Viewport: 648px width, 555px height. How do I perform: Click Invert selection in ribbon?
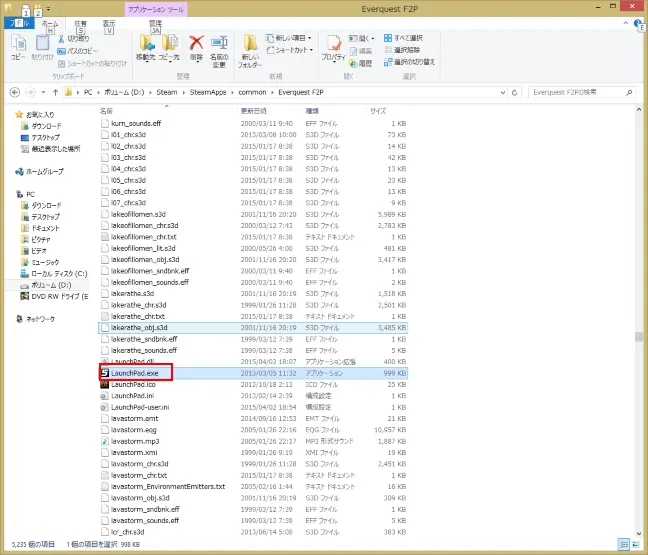coord(409,62)
